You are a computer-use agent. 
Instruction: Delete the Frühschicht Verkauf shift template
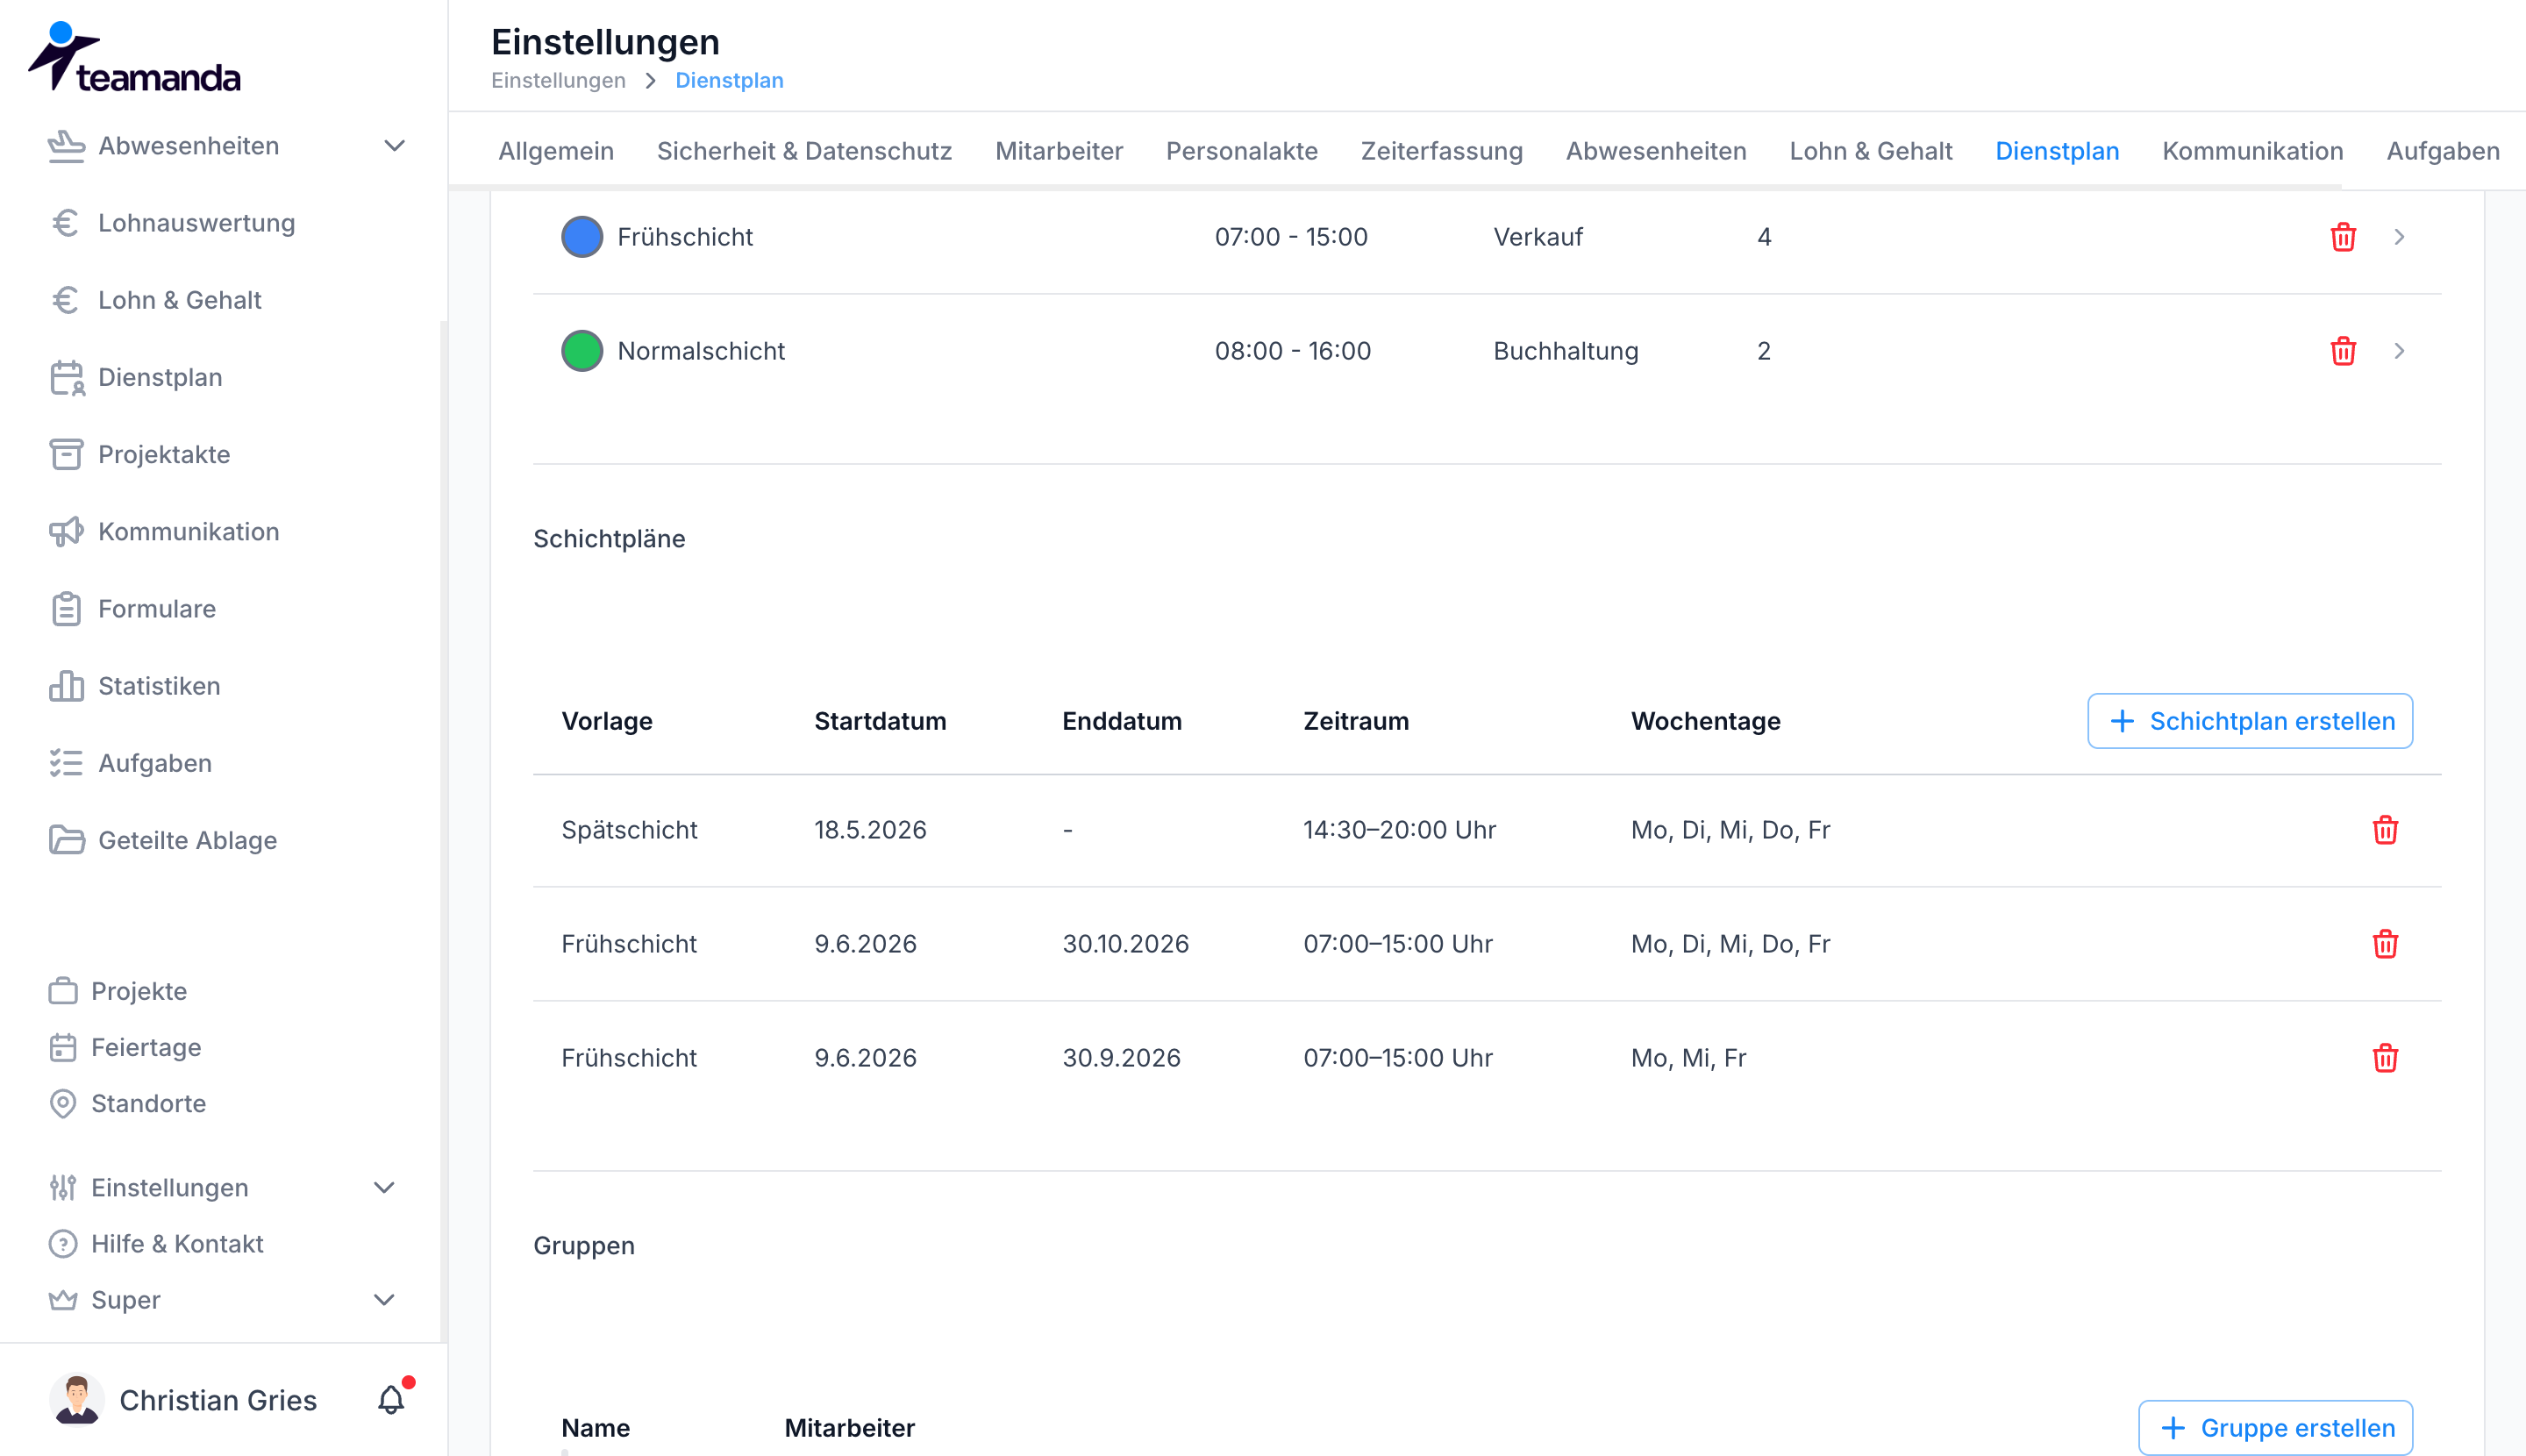click(x=2343, y=237)
